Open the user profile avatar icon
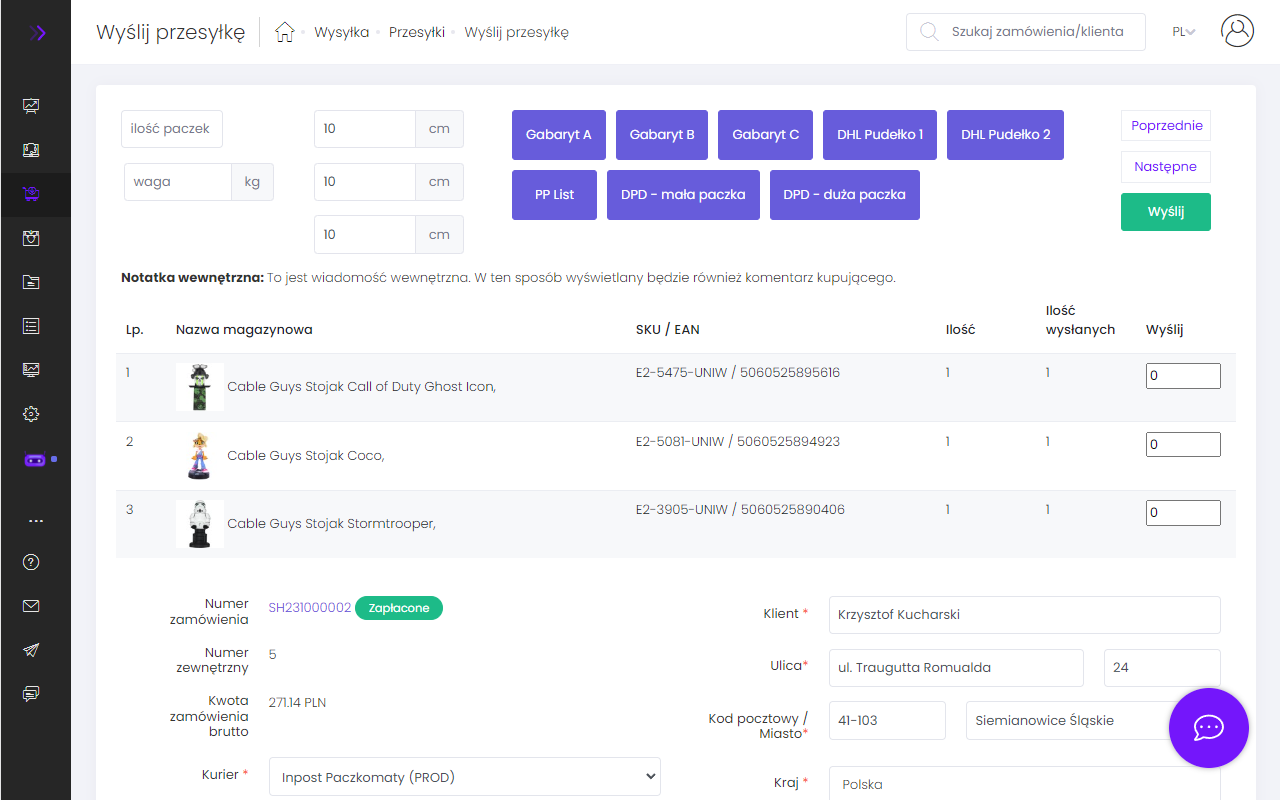Image resolution: width=1280 pixels, height=800 pixels. click(1237, 31)
